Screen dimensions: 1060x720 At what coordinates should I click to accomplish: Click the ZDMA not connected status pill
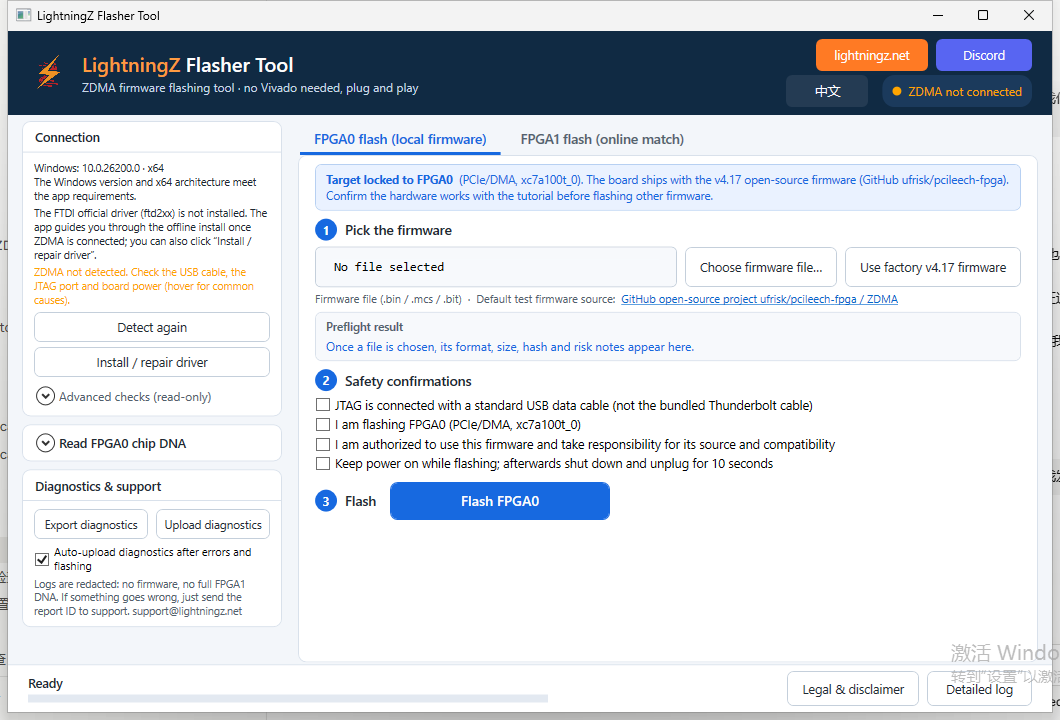957,91
